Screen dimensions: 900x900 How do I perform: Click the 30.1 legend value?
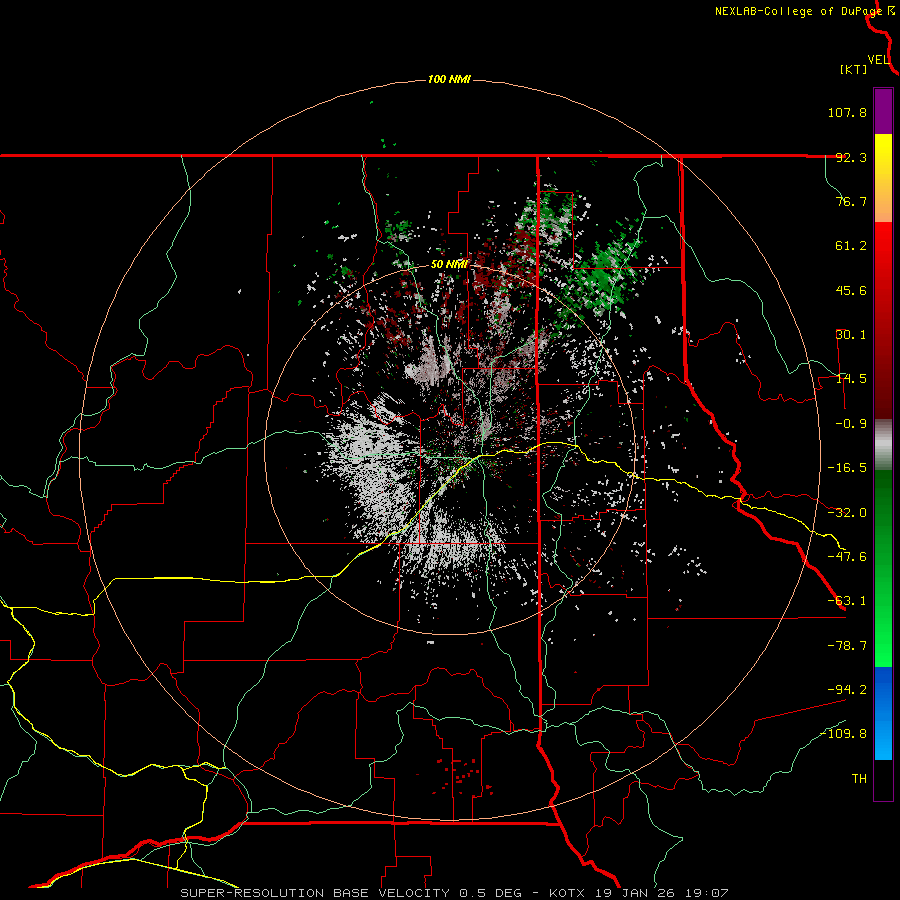tap(851, 335)
